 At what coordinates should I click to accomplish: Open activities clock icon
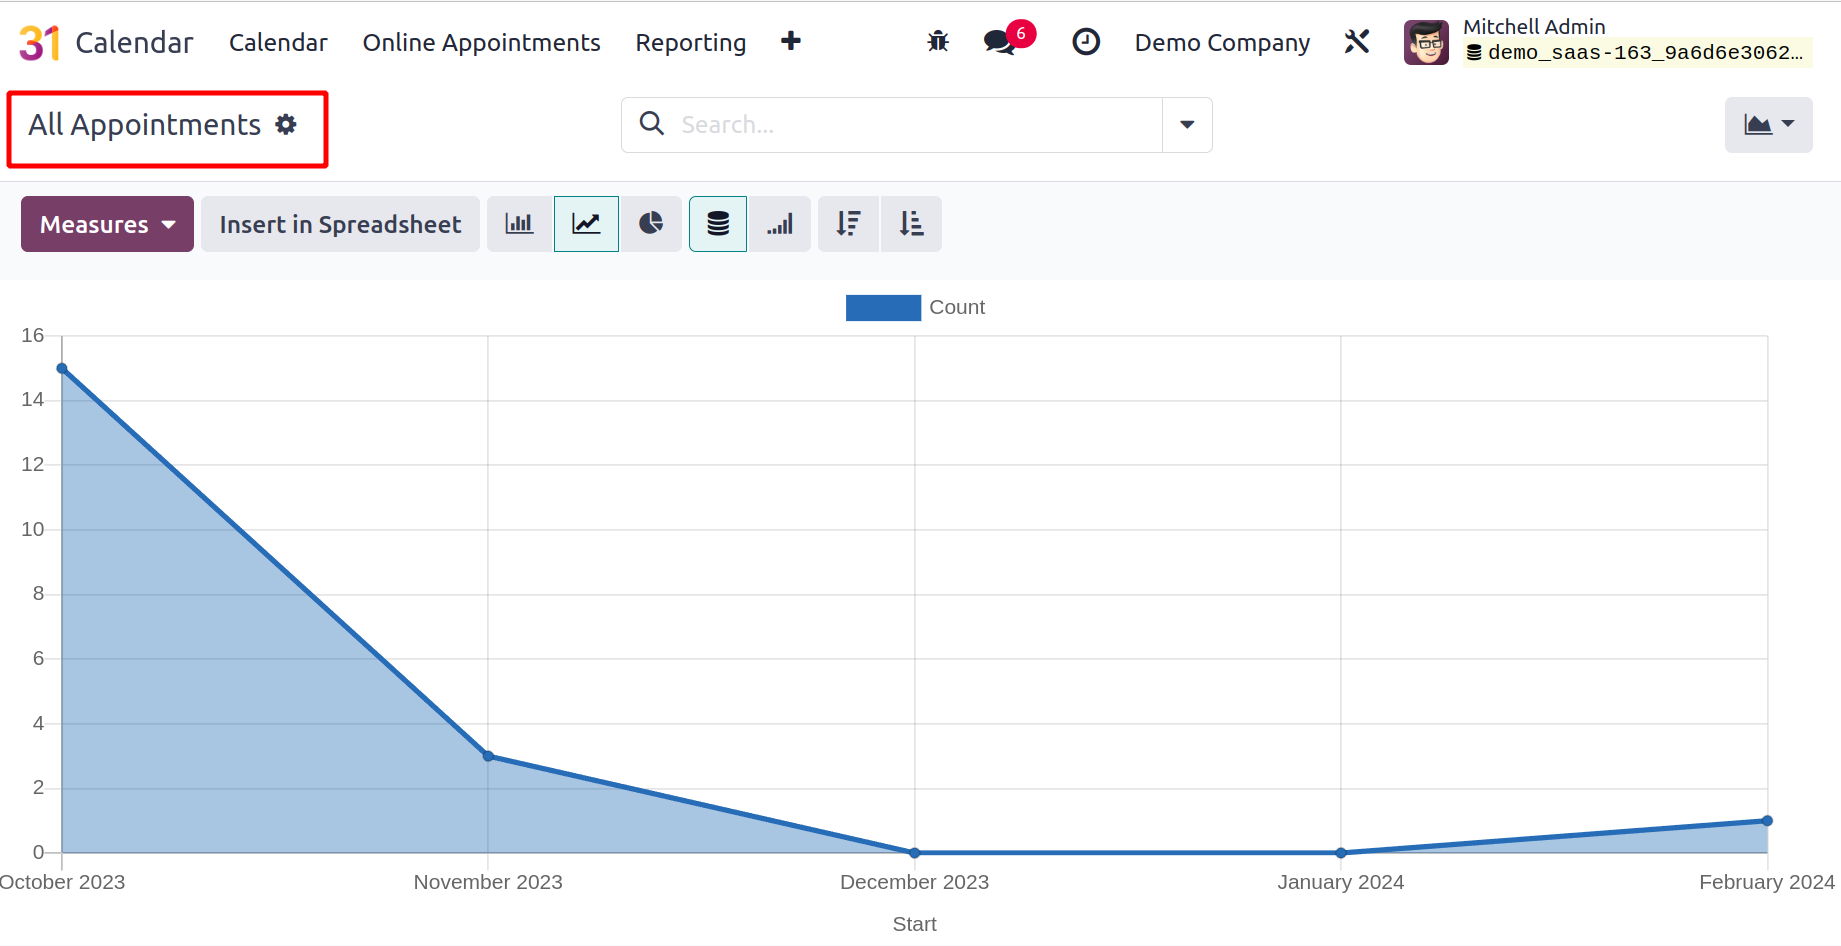point(1086,42)
